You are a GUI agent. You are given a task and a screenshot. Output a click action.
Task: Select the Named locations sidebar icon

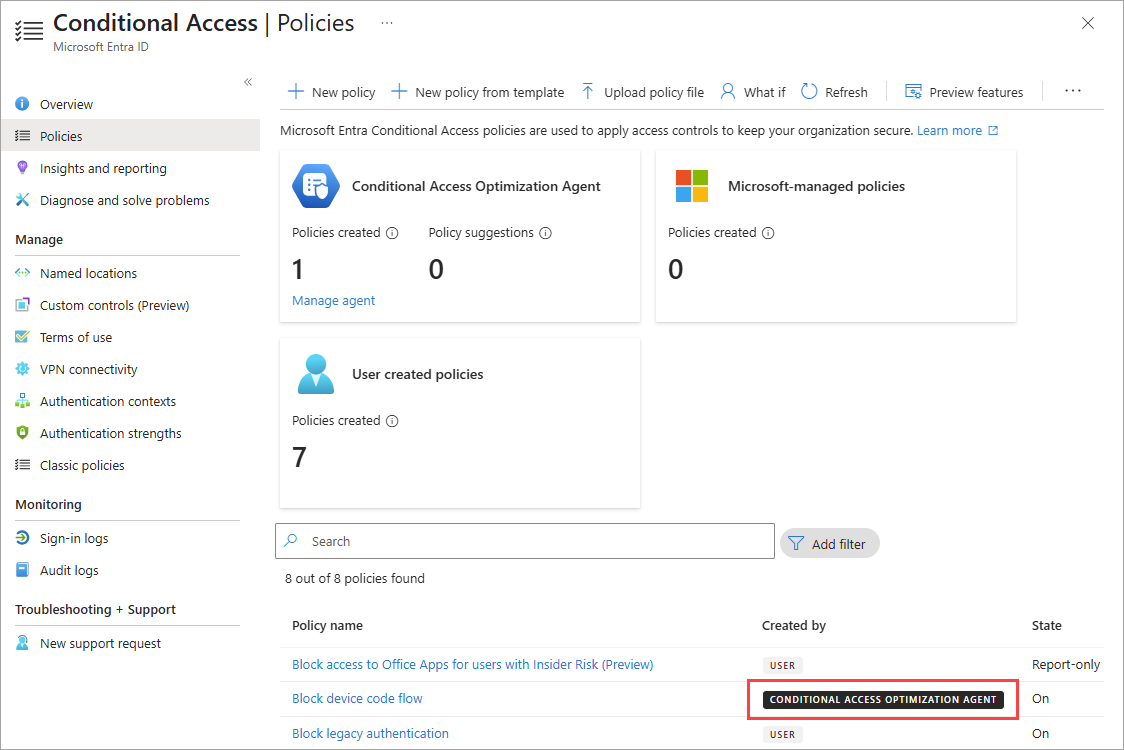click(24, 272)
